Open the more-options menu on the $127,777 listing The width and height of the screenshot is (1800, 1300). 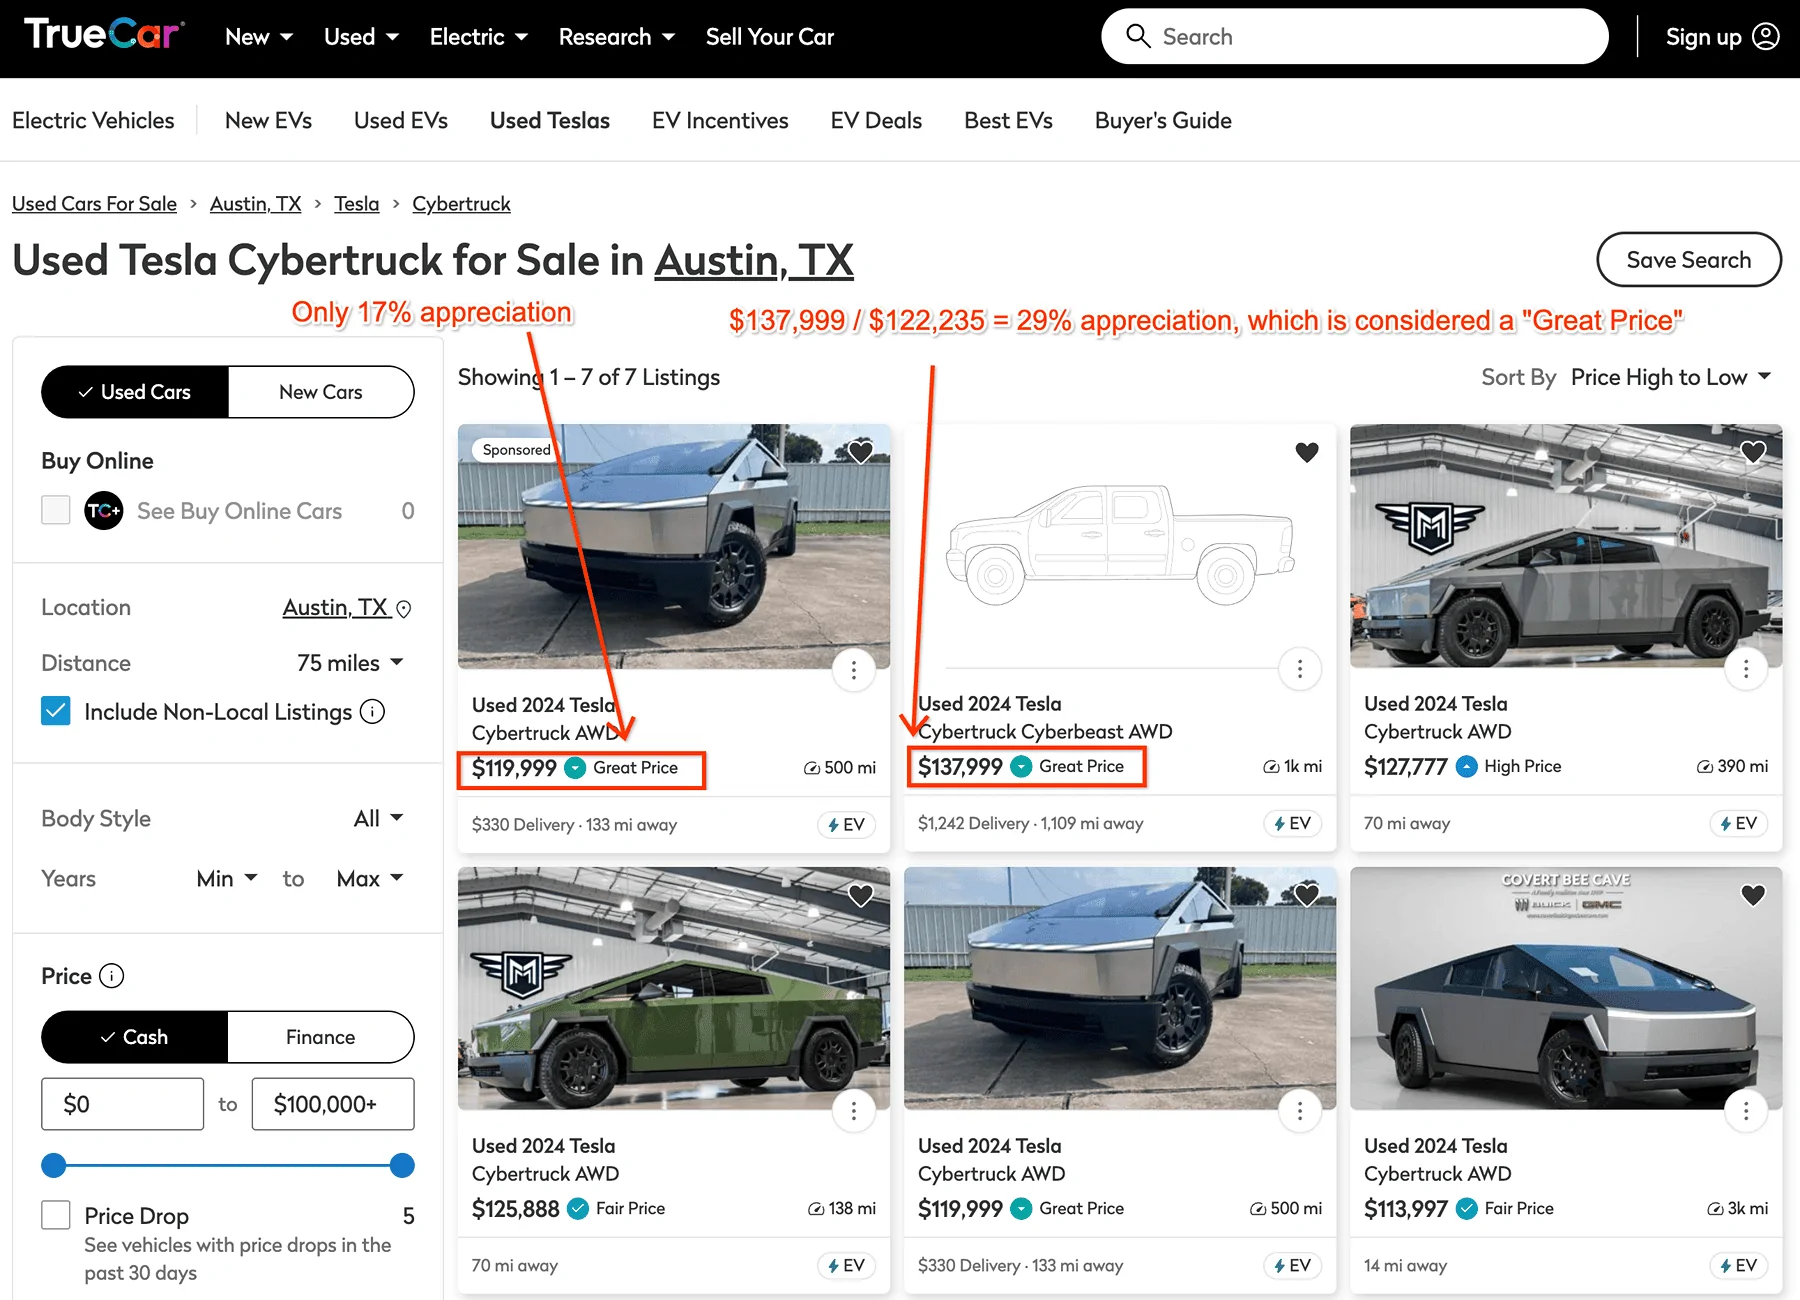tap(1746, 669)
